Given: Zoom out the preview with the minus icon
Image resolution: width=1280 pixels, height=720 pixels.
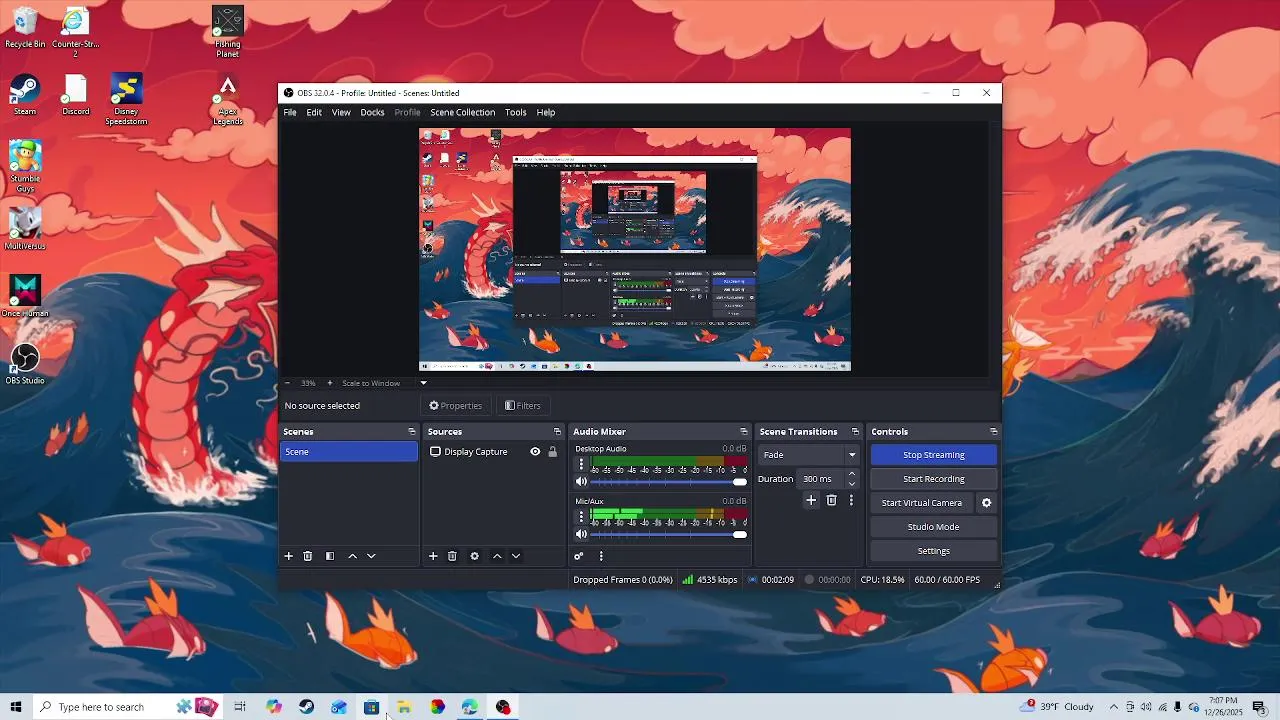Looking at the screenshot, I should tap(287, 383).
